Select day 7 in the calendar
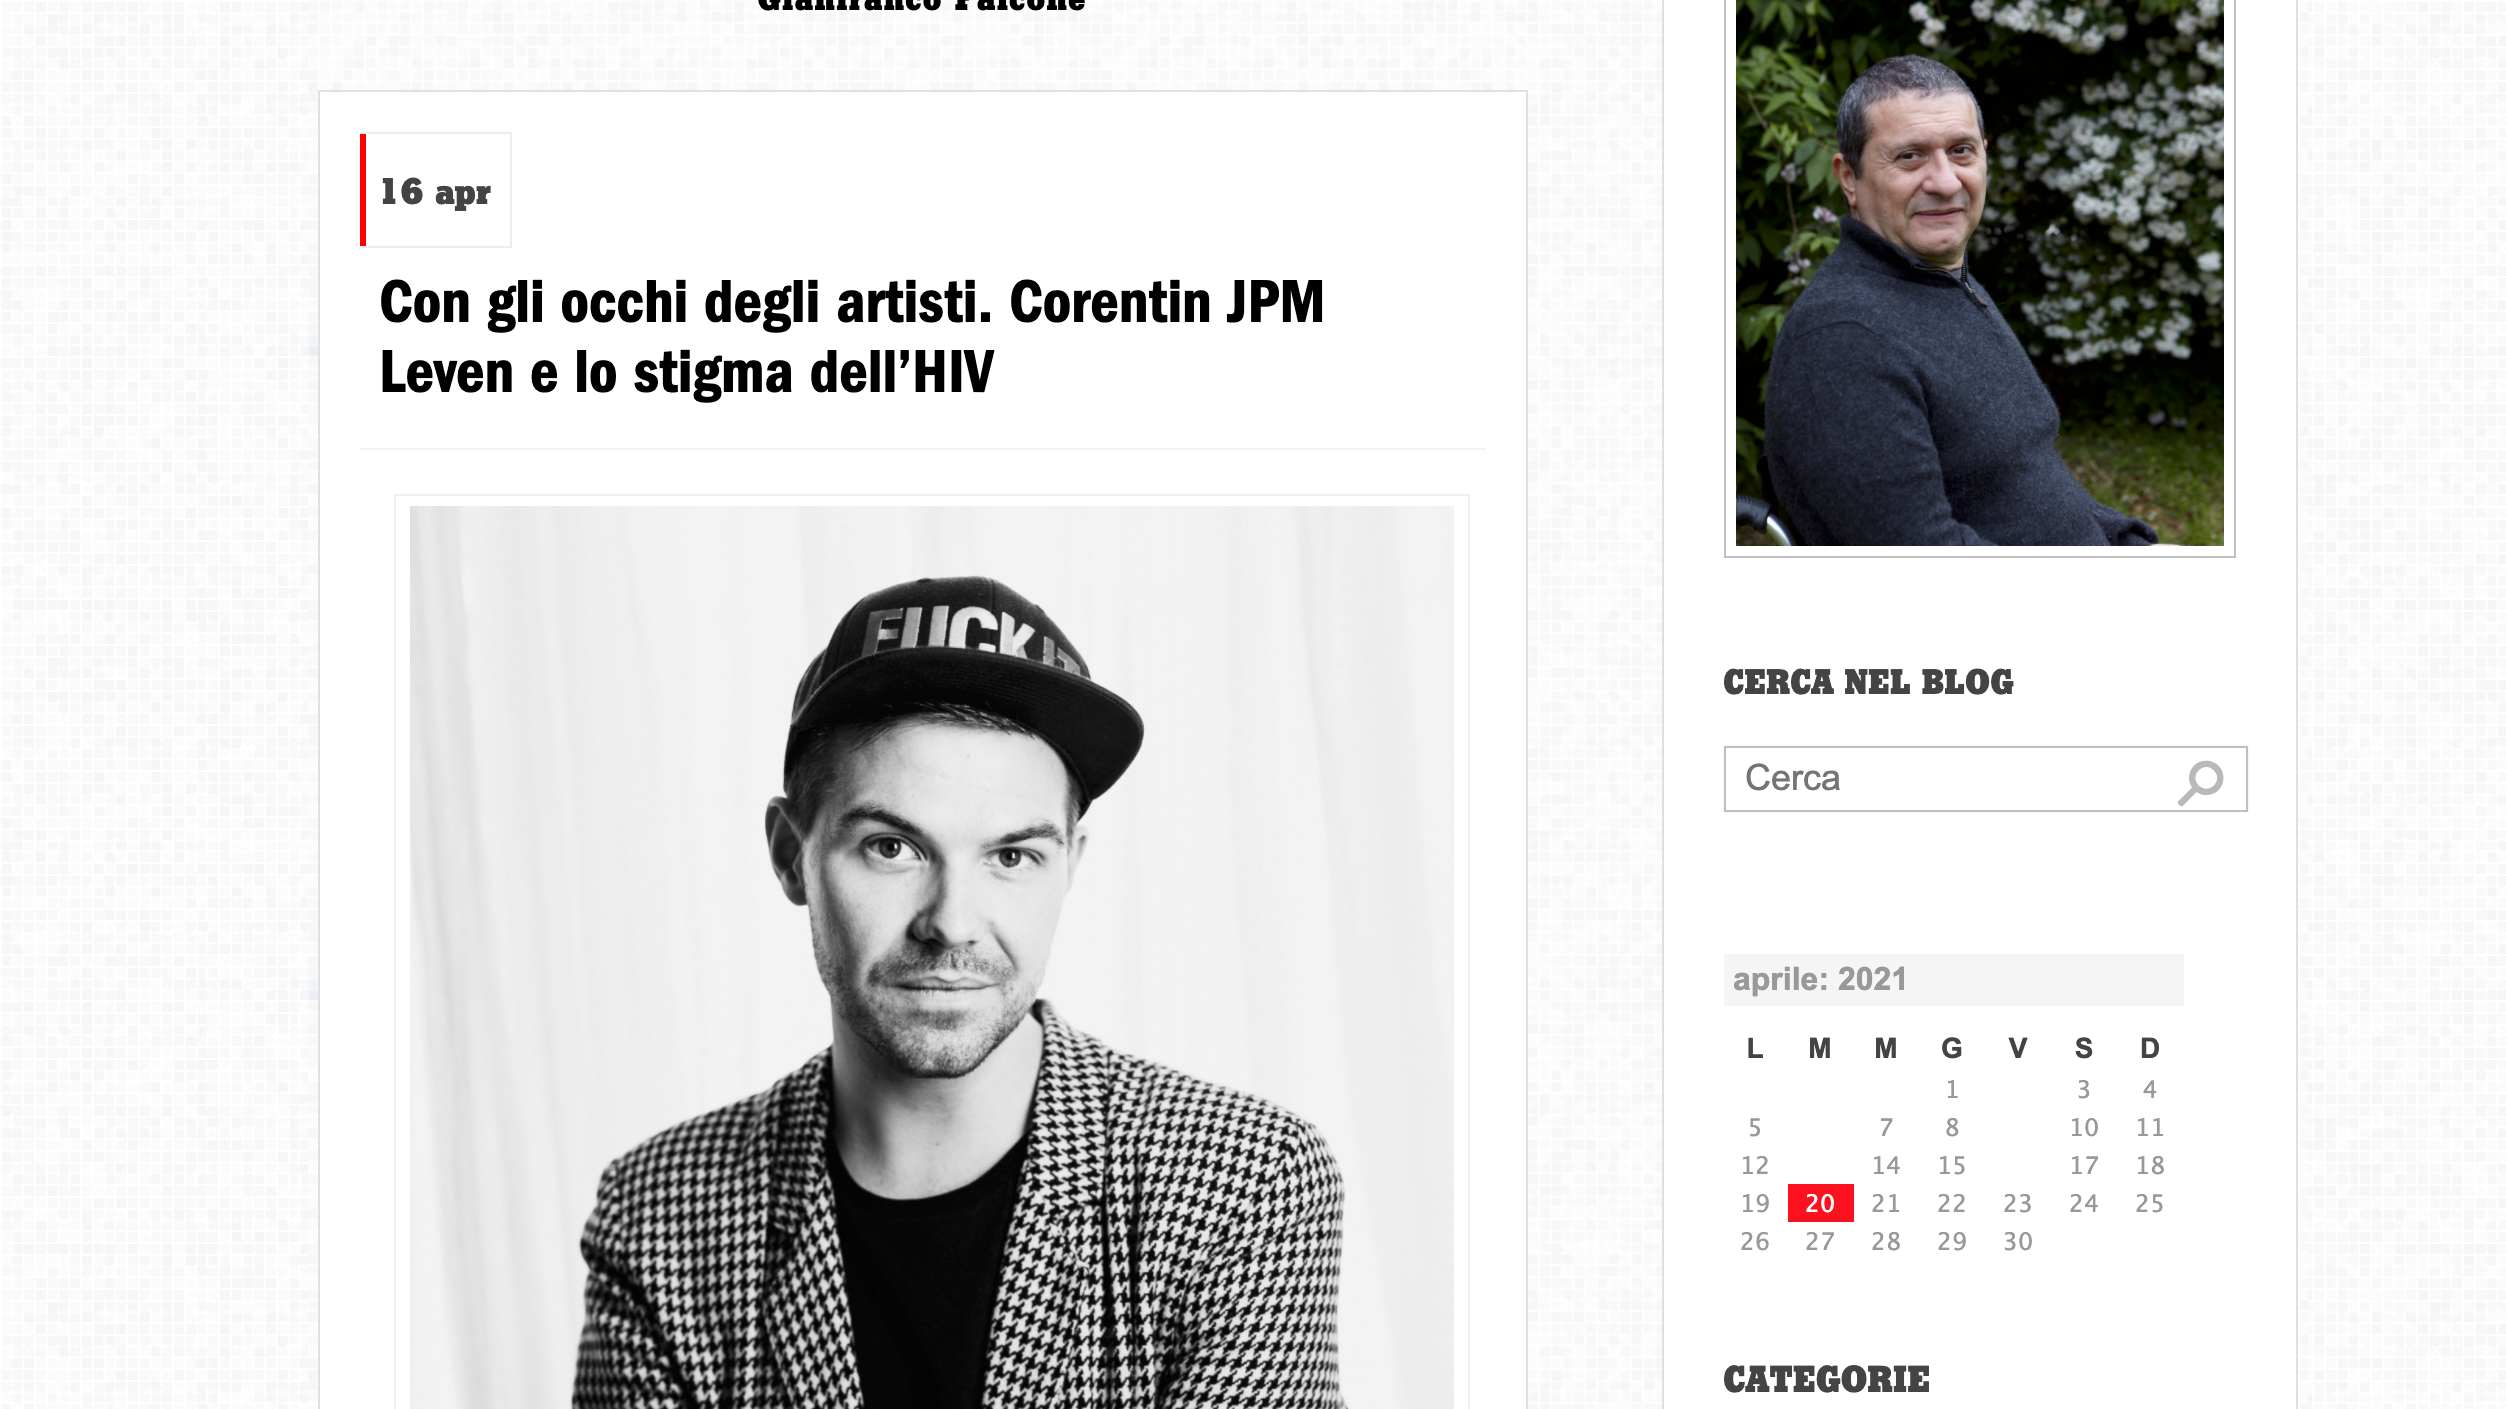 click(x=1885, y=1127)
